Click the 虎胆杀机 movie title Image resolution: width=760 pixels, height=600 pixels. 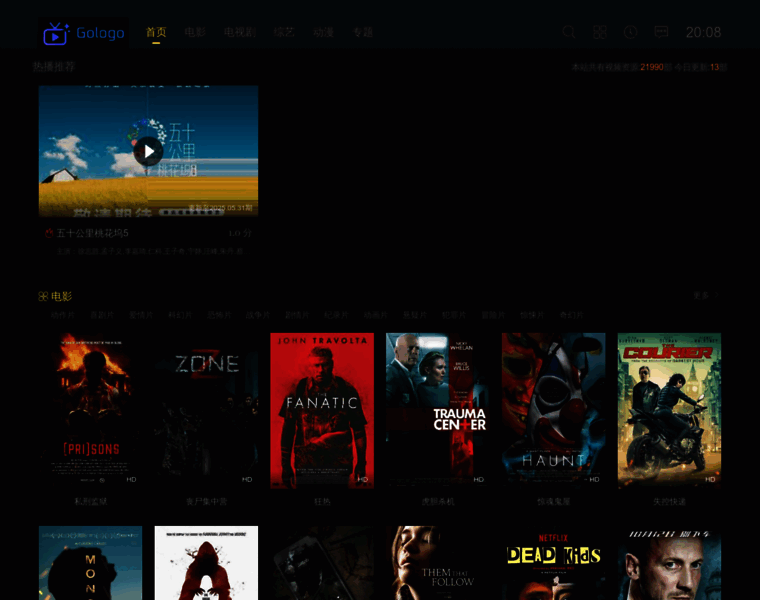[438, 502]
